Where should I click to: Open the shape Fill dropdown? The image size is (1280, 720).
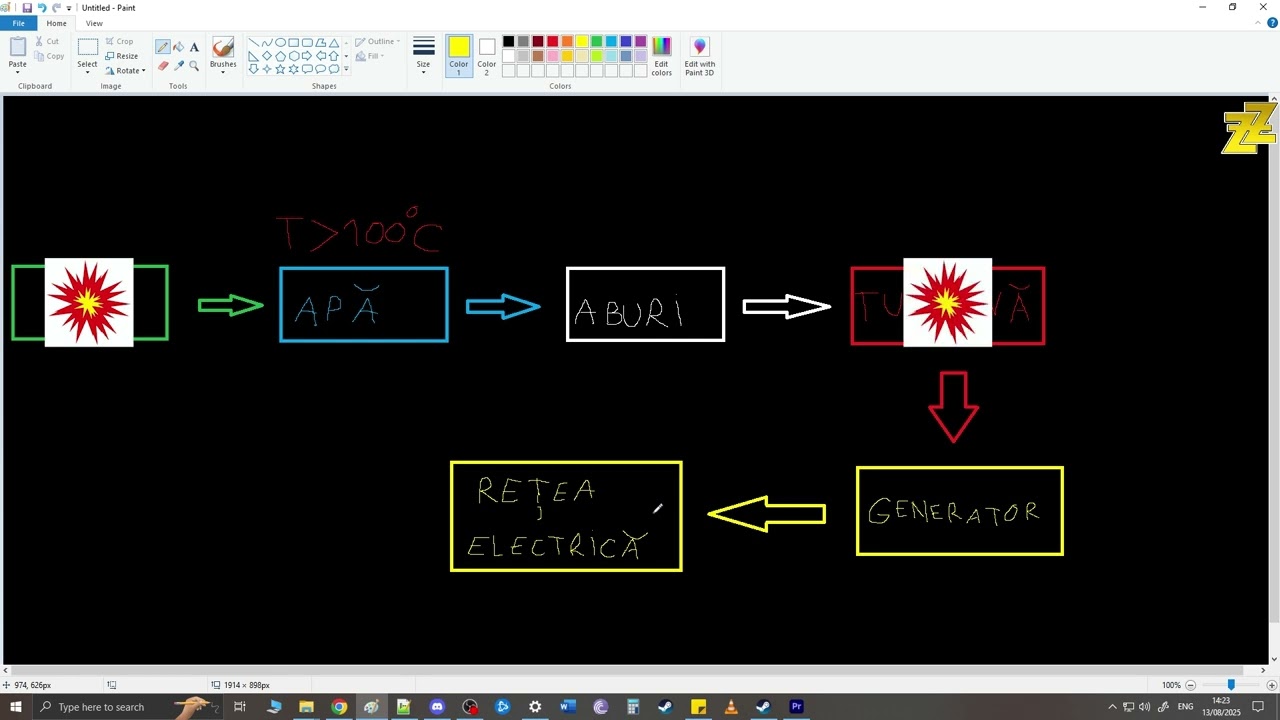coord(369,56)
